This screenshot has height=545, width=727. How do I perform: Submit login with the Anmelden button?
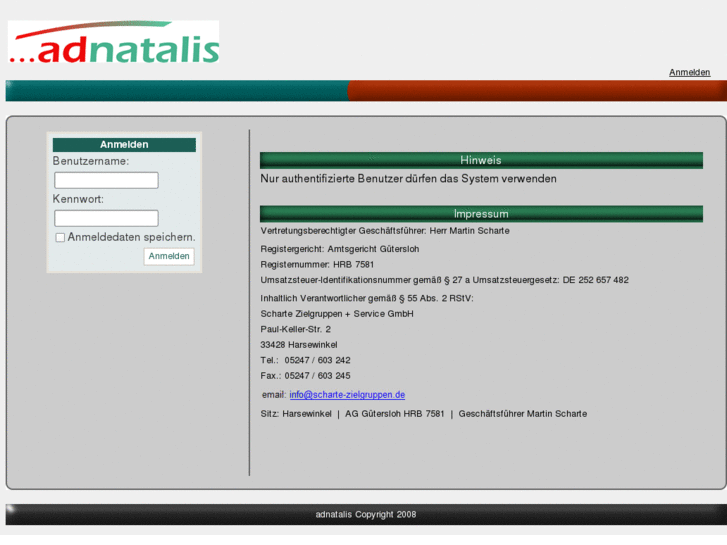(169, 256)
